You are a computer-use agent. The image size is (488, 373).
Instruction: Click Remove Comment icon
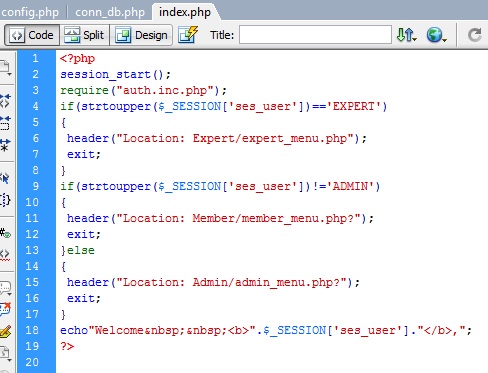(6, 310)
